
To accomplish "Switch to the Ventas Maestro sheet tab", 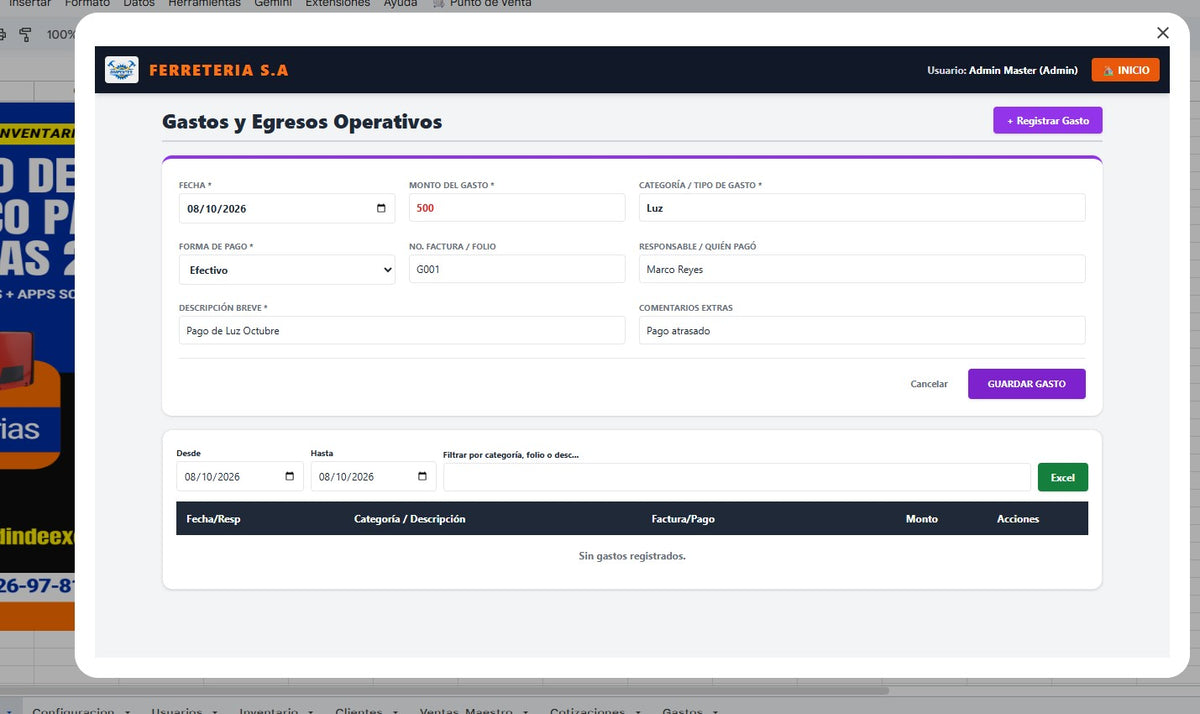I will pos(466,710).
